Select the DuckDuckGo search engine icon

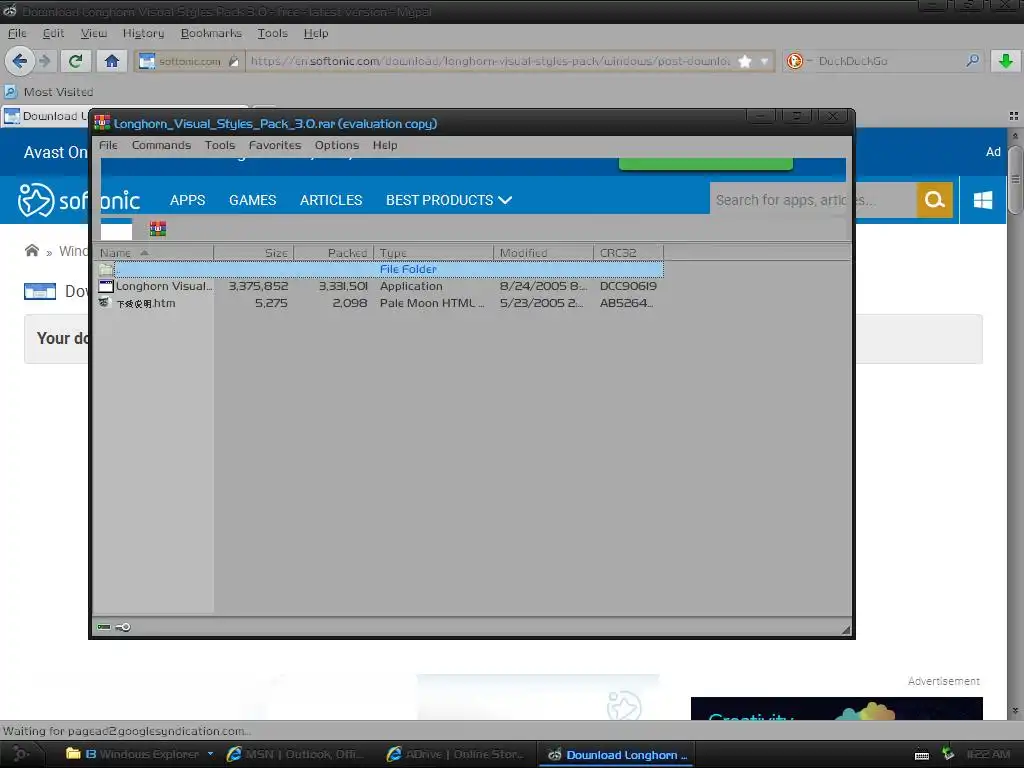click(795, 61)
